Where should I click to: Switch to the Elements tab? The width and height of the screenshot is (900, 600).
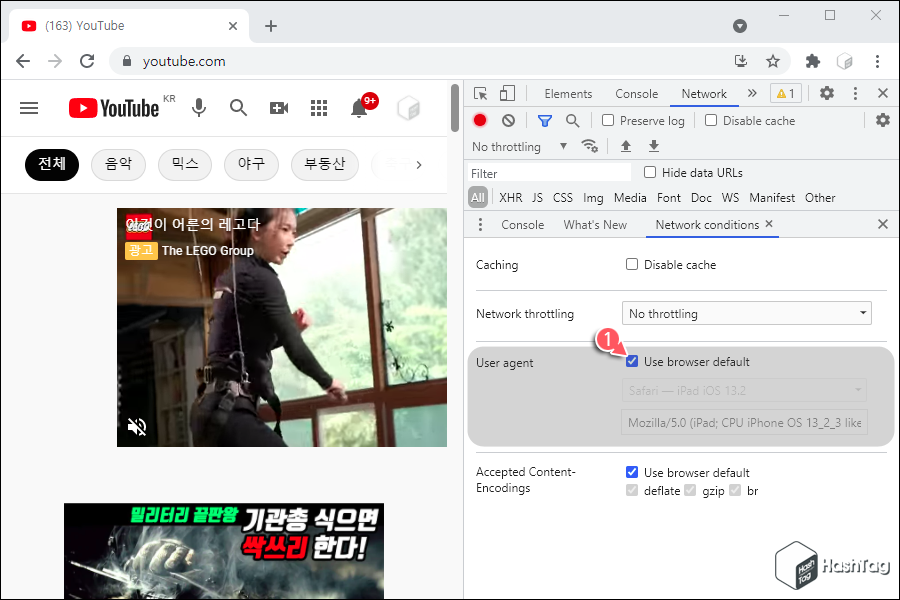[x=568, y=92]
